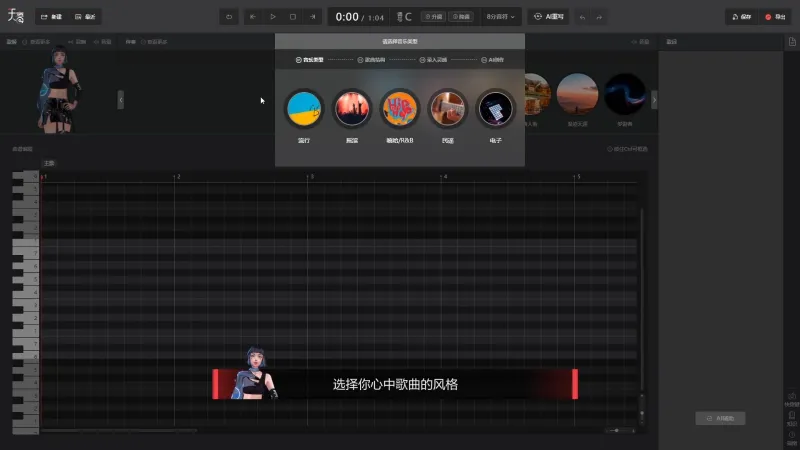Viewport: 800px width, 450px height.
Task: Choose the 嘻哈/R&B hip-hop genre circle
Action: [x=400, y=109]
